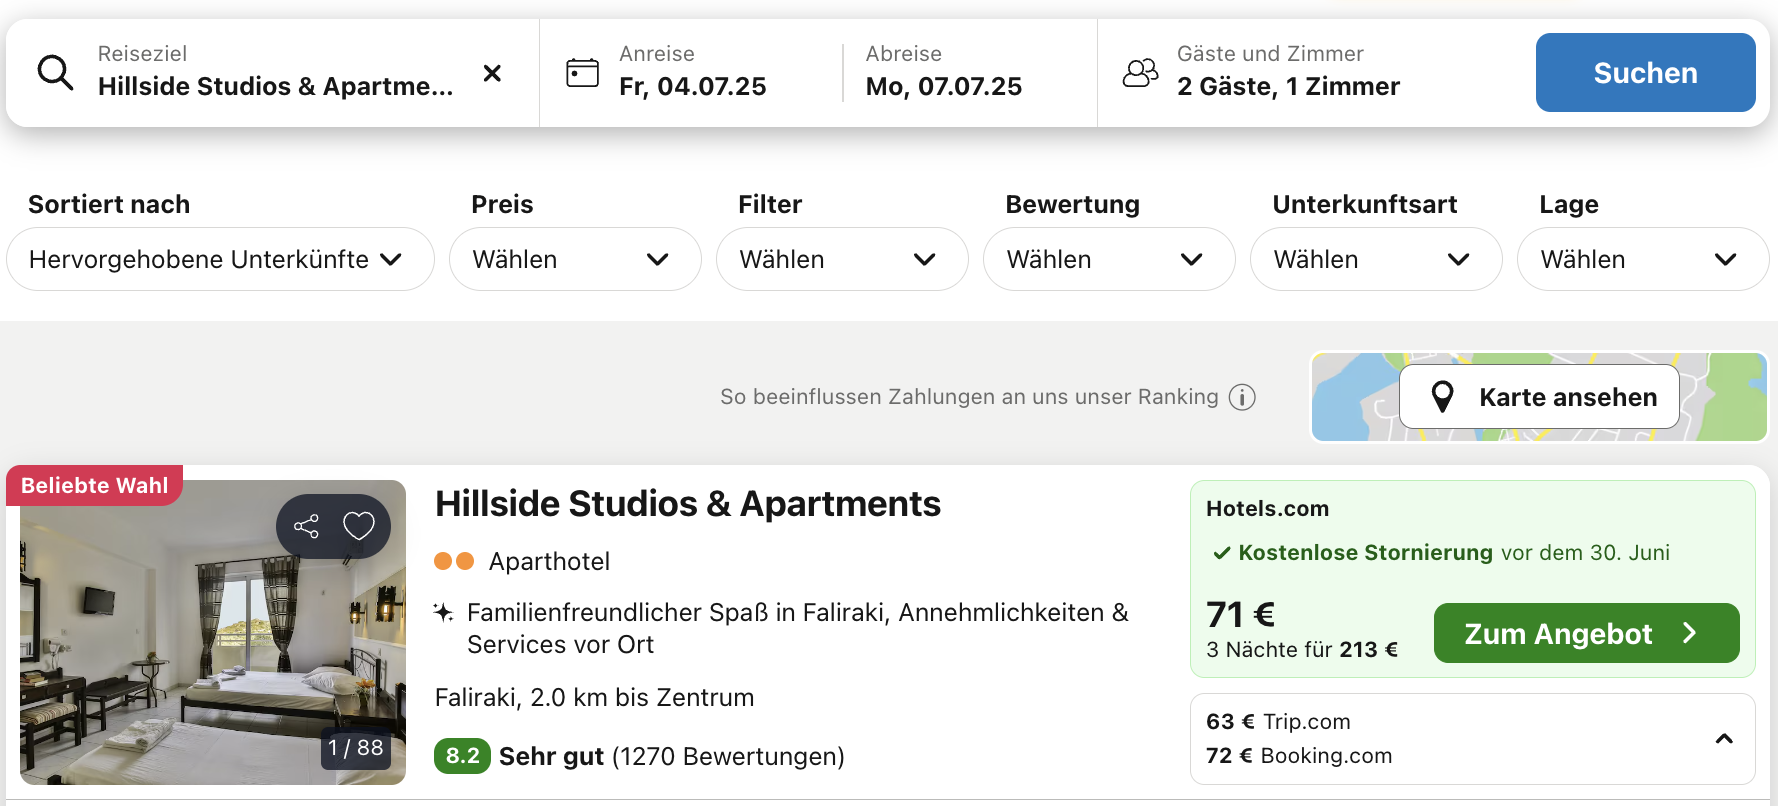Viewport: 1778px width, 806px height.
Task: Change the Abreise date Mo, 07.07.25
Action: click(x=944, y=87)
